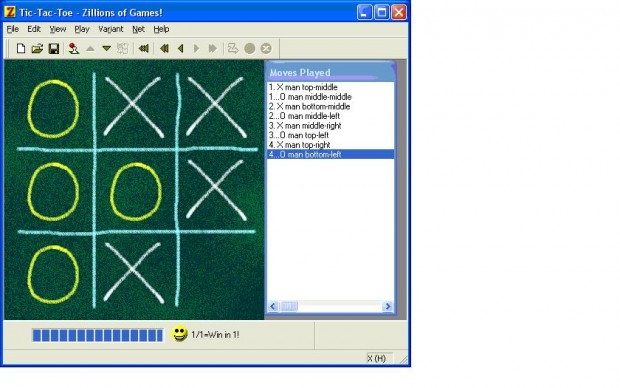The image size is (620, 388).
Task: Click moves list scroll right arrow
Action: tap(388, 306)
